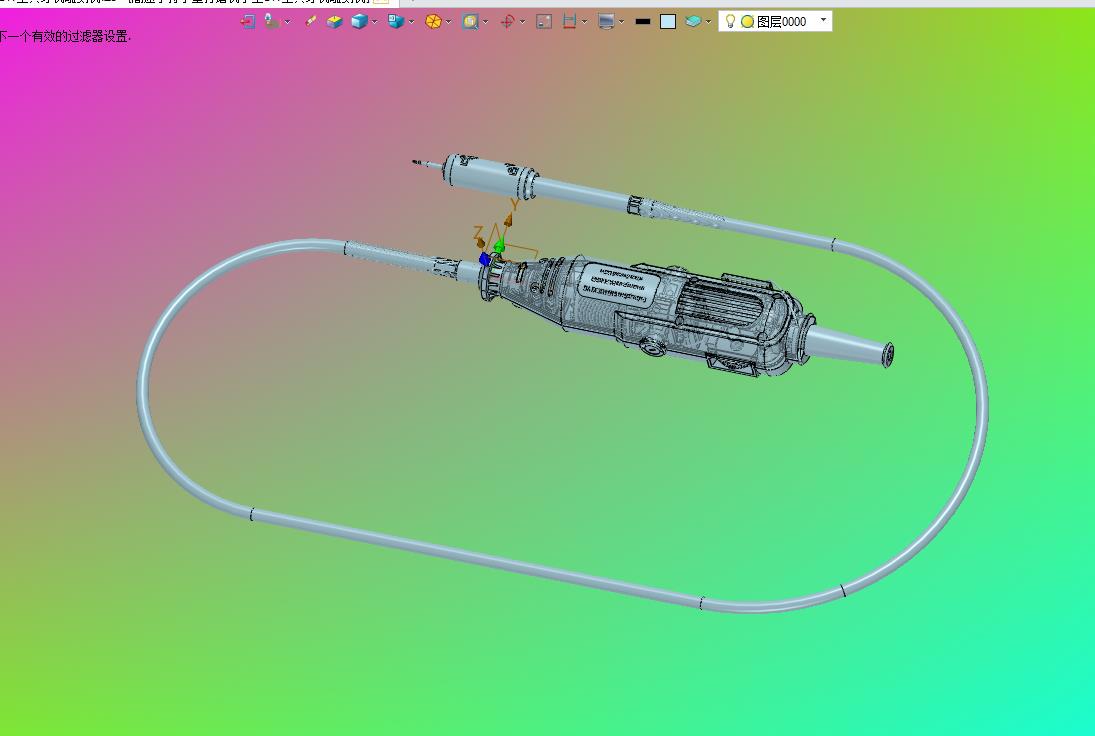Click the gray monitor display icon
This screenshot has width=1095, height=736.
point(606,22)
